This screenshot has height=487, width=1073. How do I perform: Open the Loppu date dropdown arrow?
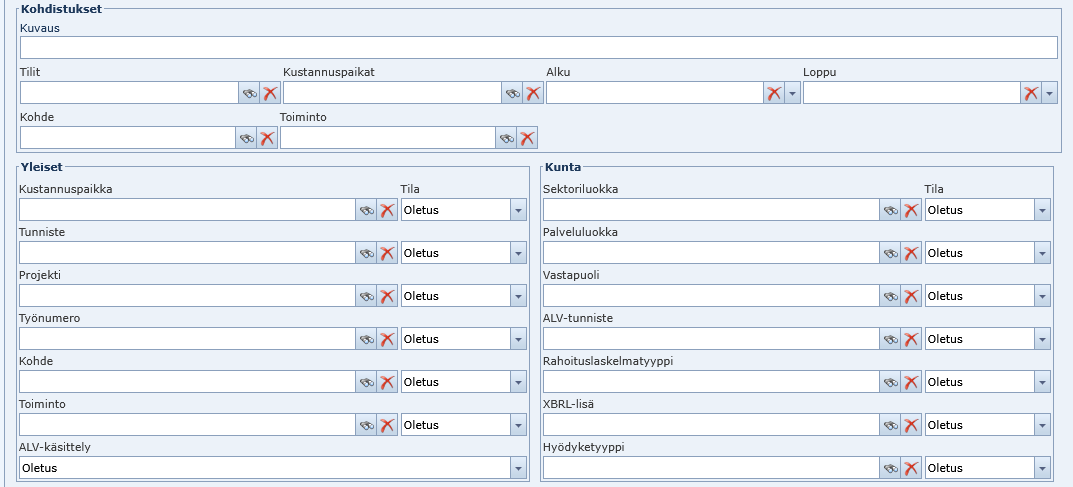[1049, 93]
